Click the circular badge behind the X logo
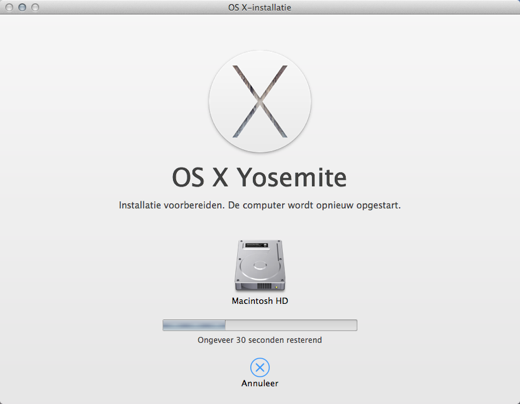Screen dimensions: 520x404 [260, 101]
